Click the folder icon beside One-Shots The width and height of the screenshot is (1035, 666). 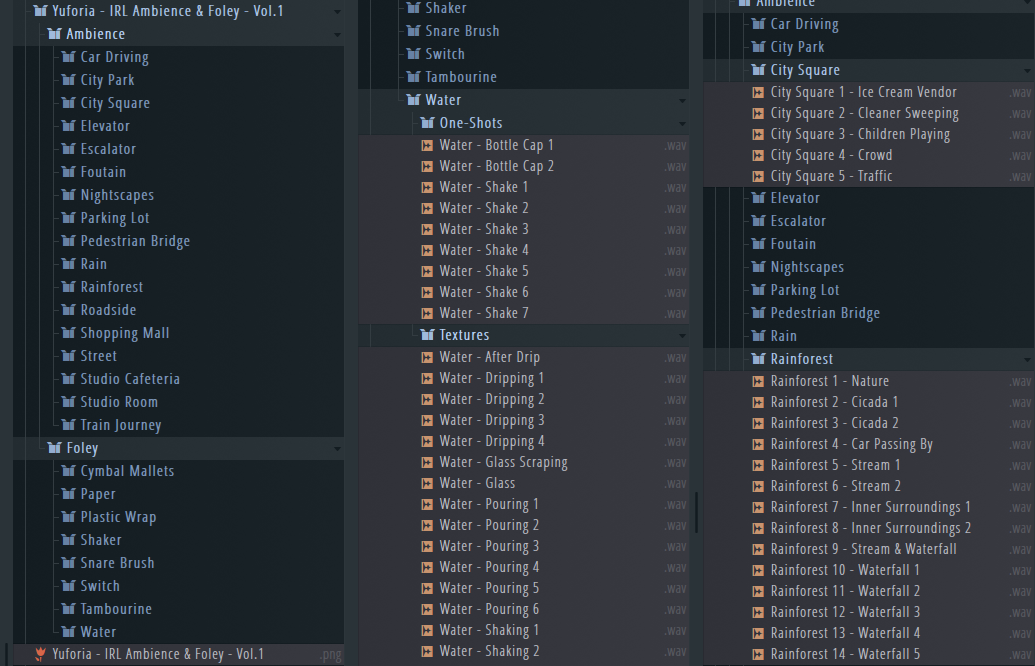(428, 123)
